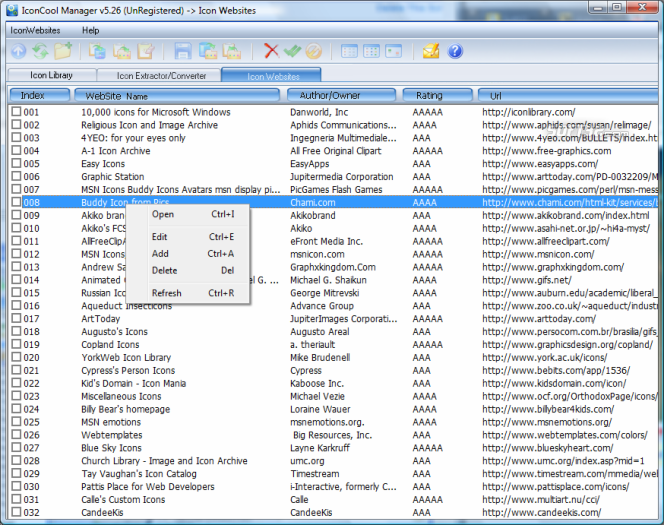Select checkbox for row 027 Blue Sky Icons
This screenshot has width=664, height=525.
(x=16, y=447)
